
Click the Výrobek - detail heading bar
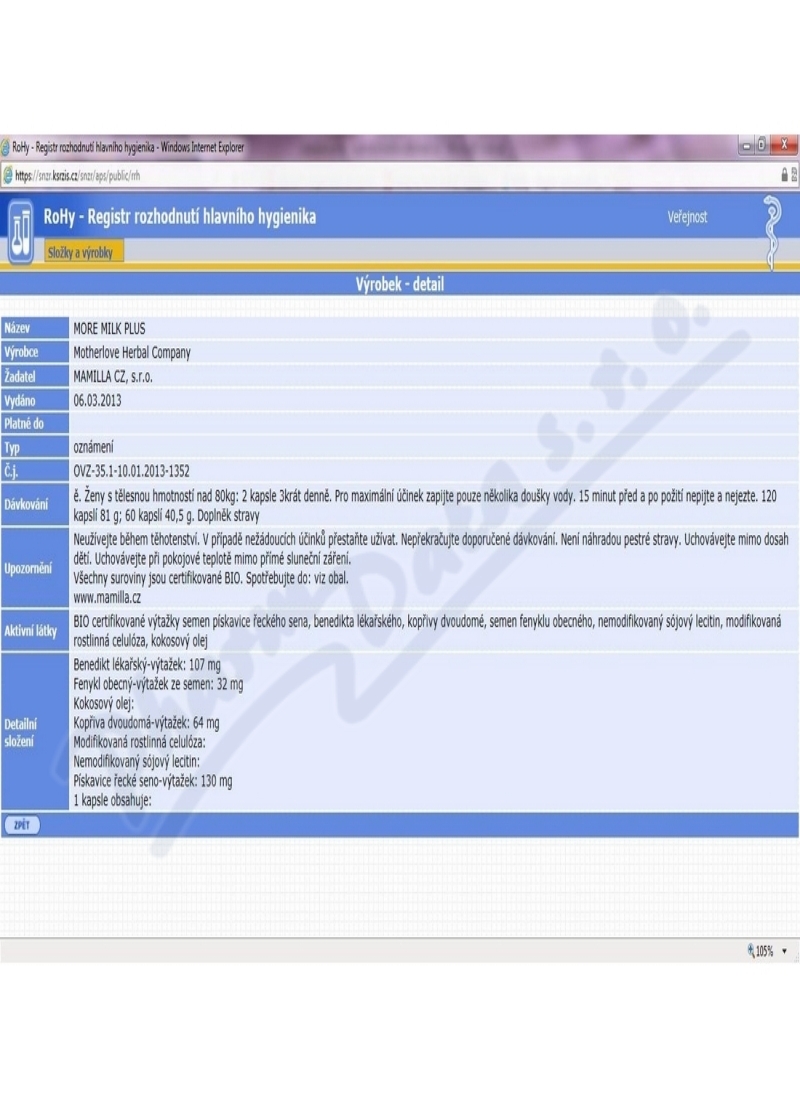click(x=400, y=284)
